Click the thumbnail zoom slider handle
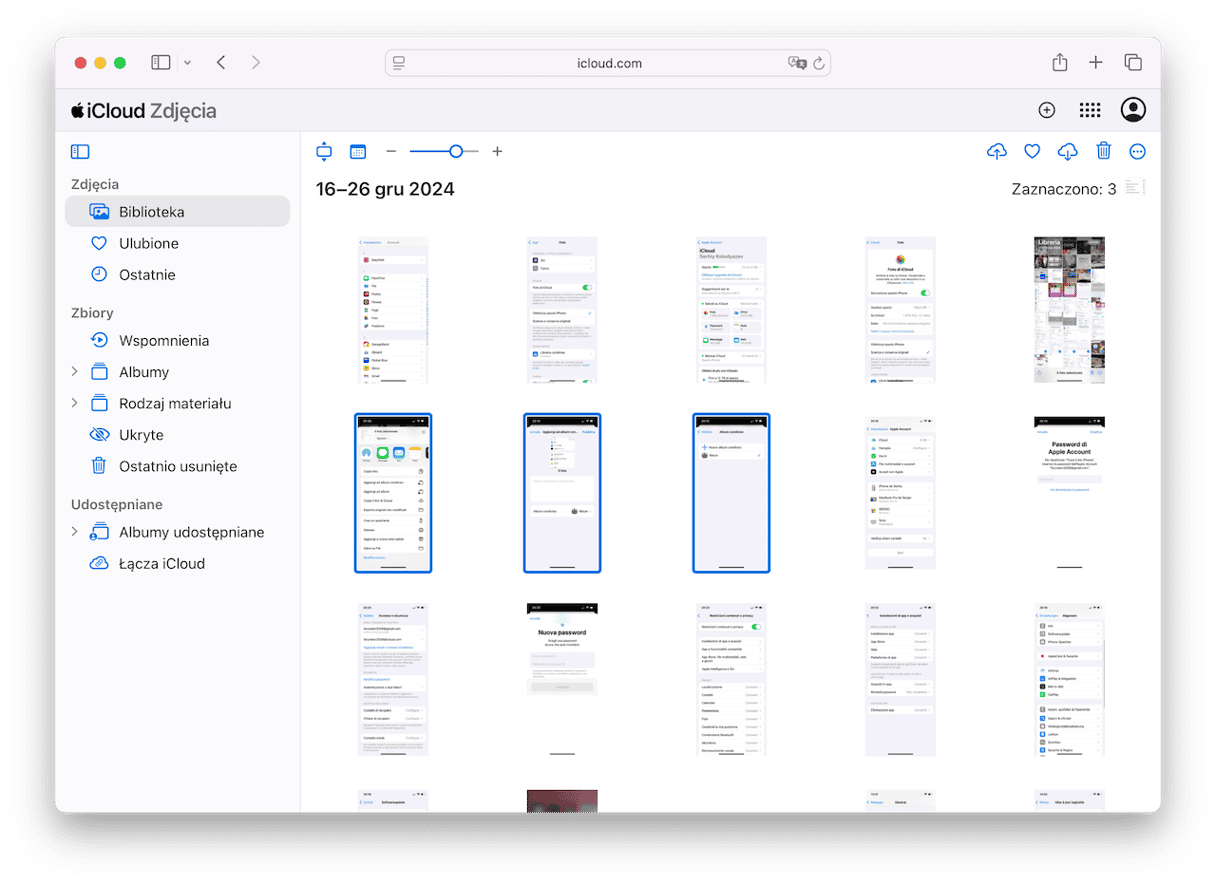 point(456,152)
